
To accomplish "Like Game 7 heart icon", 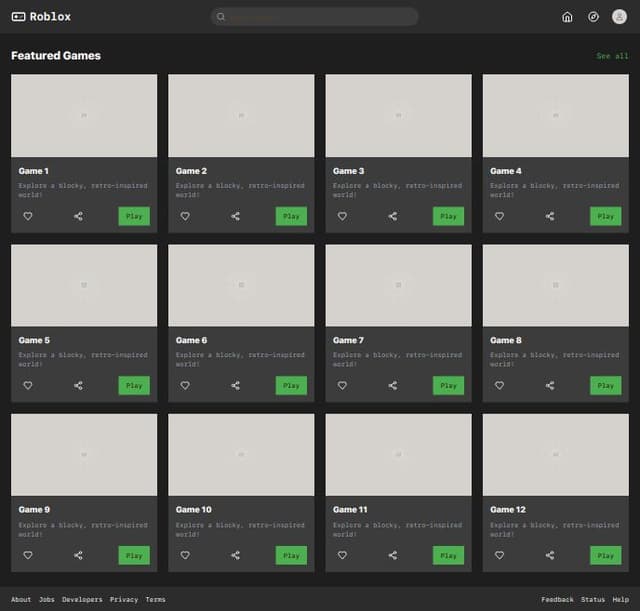I will 342,386.
